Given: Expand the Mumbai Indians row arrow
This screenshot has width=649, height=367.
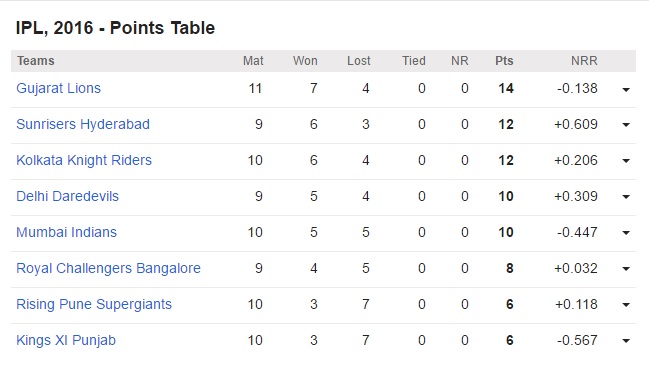Looking at the screenshot, I should (626, 233).
